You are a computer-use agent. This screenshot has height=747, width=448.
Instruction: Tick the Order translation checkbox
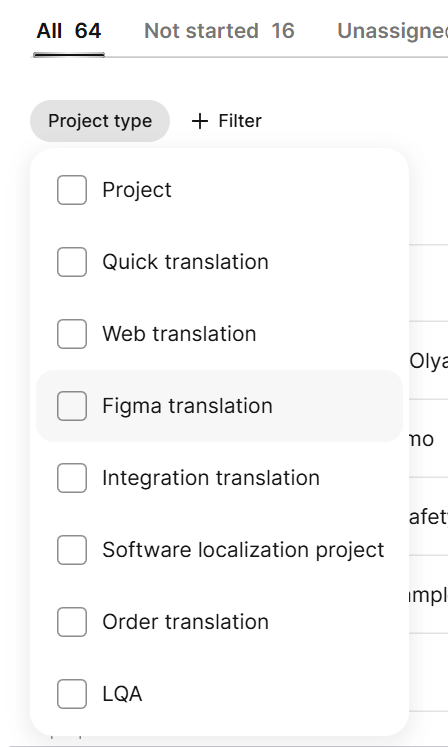click(x=72, y=622)
